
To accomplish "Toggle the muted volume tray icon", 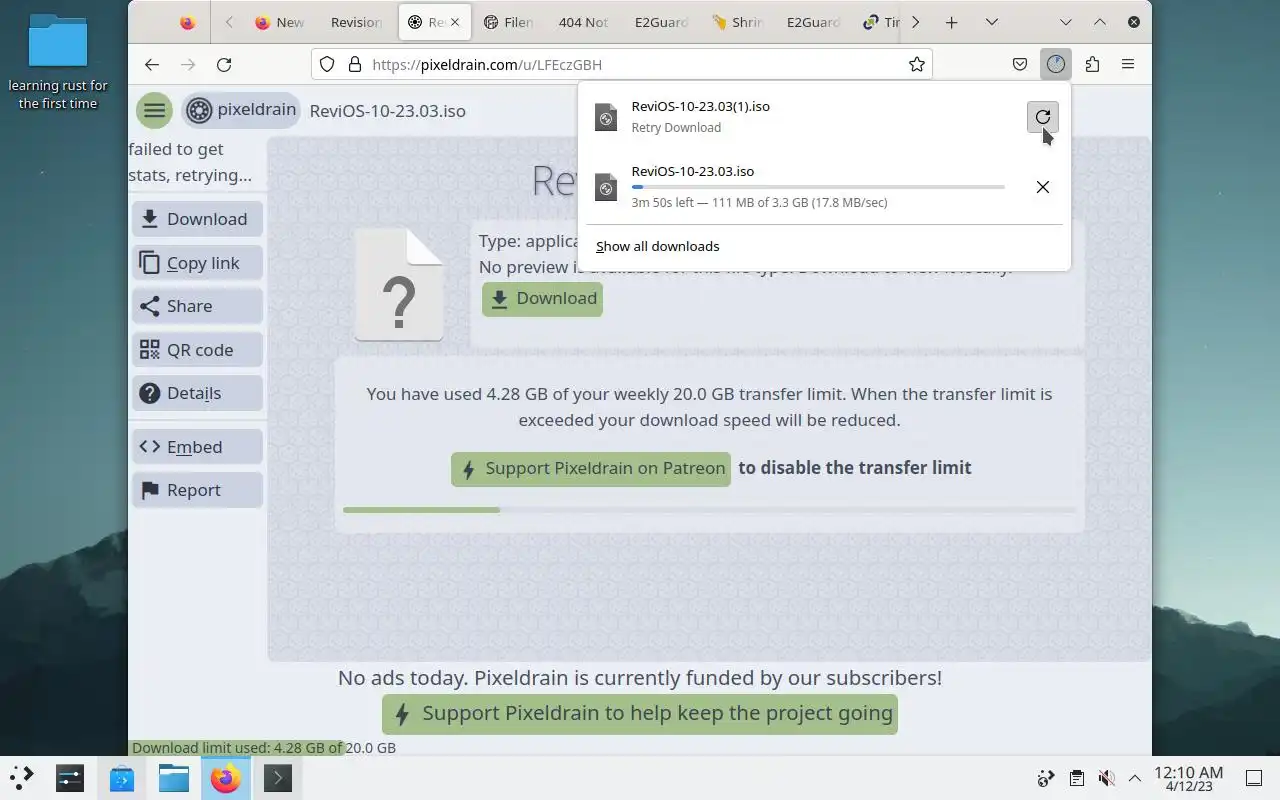I will pyautogui.click(x=1106, y=778).
